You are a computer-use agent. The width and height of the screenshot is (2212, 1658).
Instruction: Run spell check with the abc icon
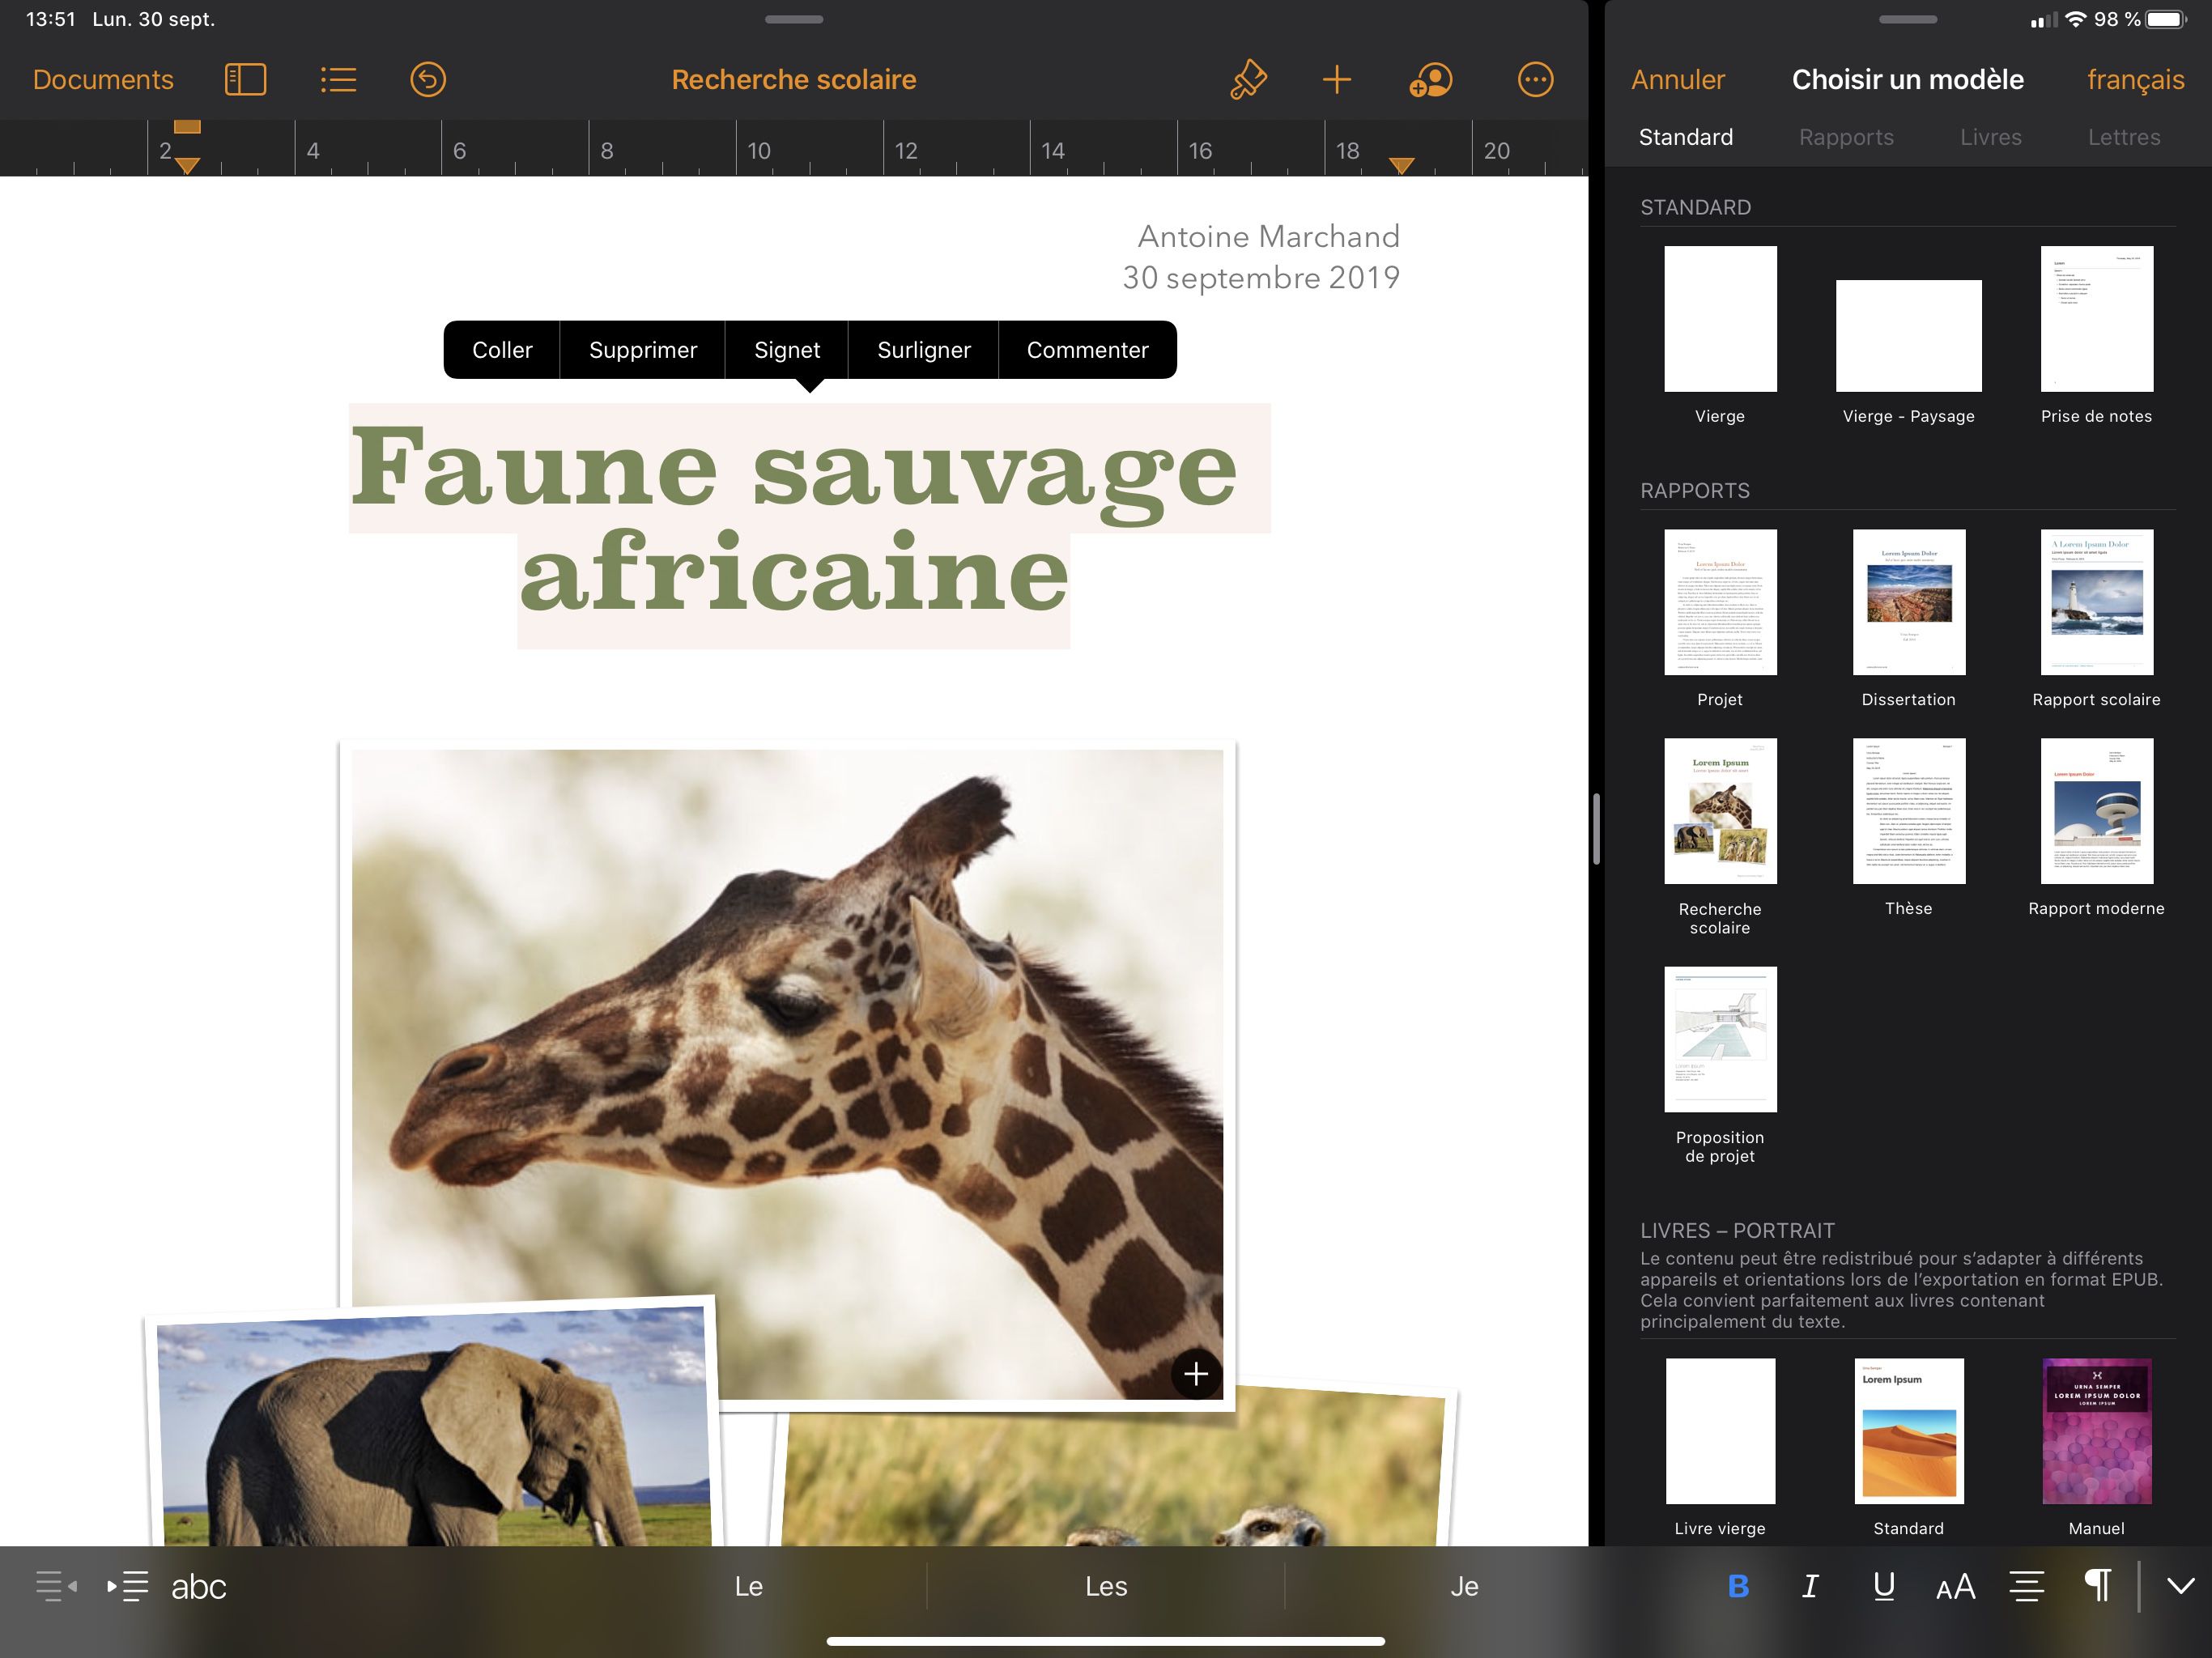pyautogui.click(x=197, y=1586)
